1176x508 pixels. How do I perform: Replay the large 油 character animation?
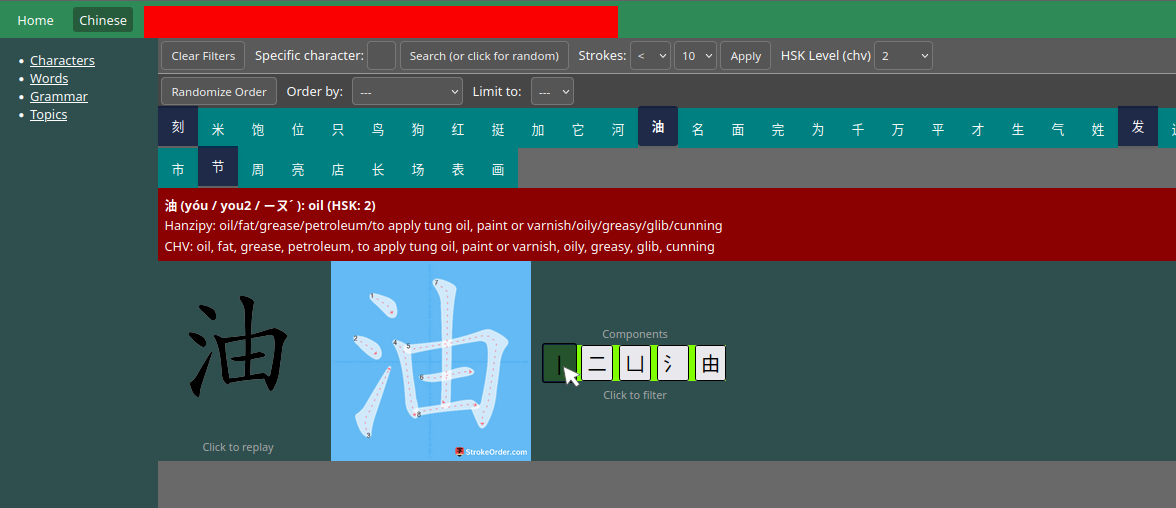click(238, 347)
